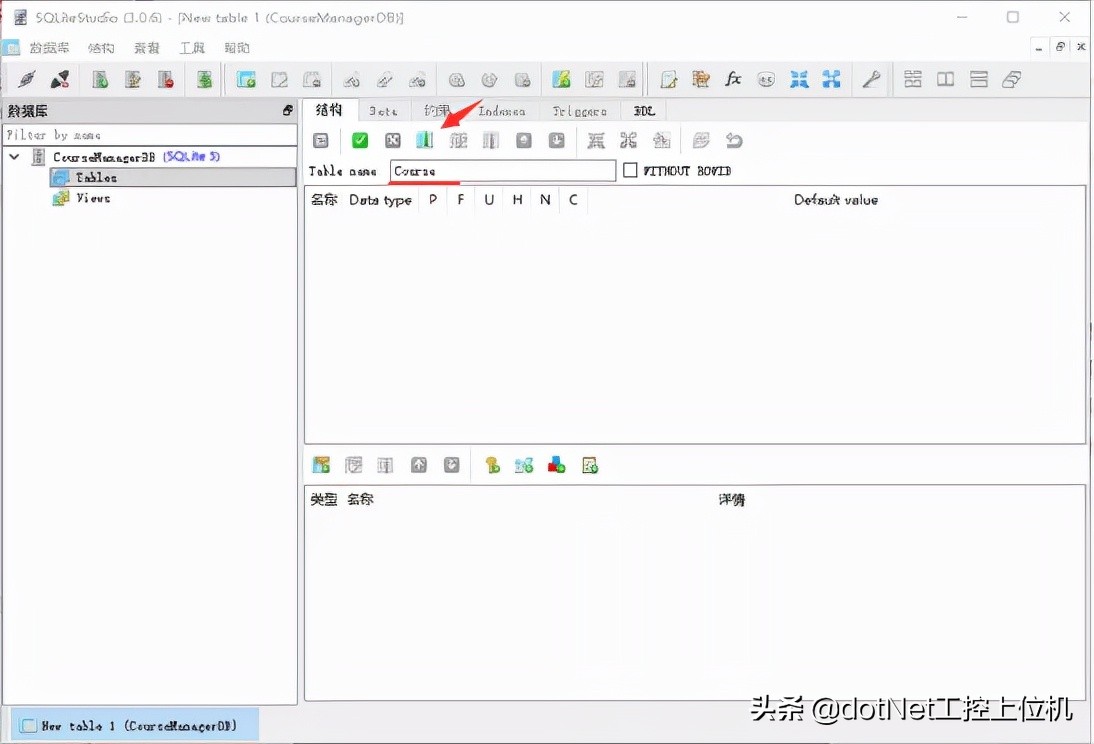Click the connect to database toolbar icon
This screenshot has width=1094, height=744.
pos(25,79)
